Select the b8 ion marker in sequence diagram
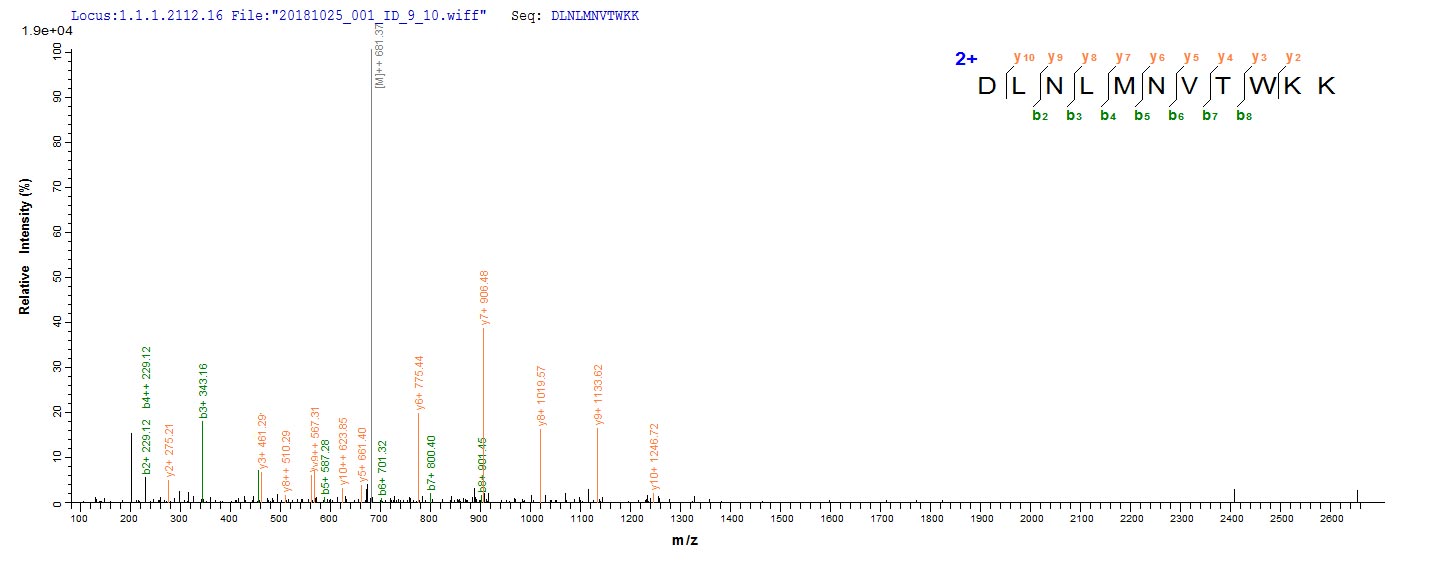Viewport: 1436px width, 562px height. coord(1243,115)
